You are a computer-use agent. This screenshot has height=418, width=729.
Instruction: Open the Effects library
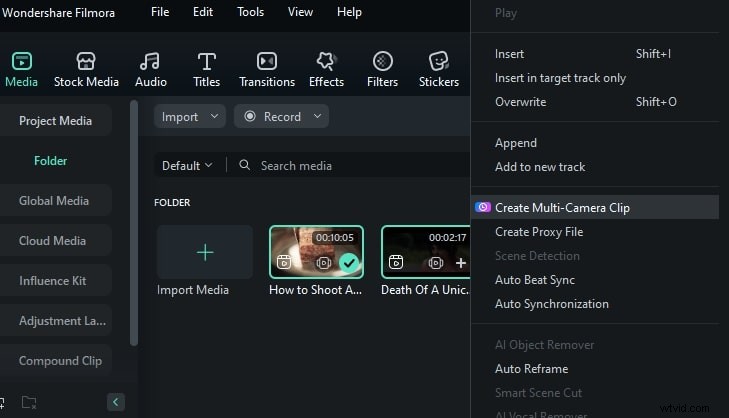point(326,70)
